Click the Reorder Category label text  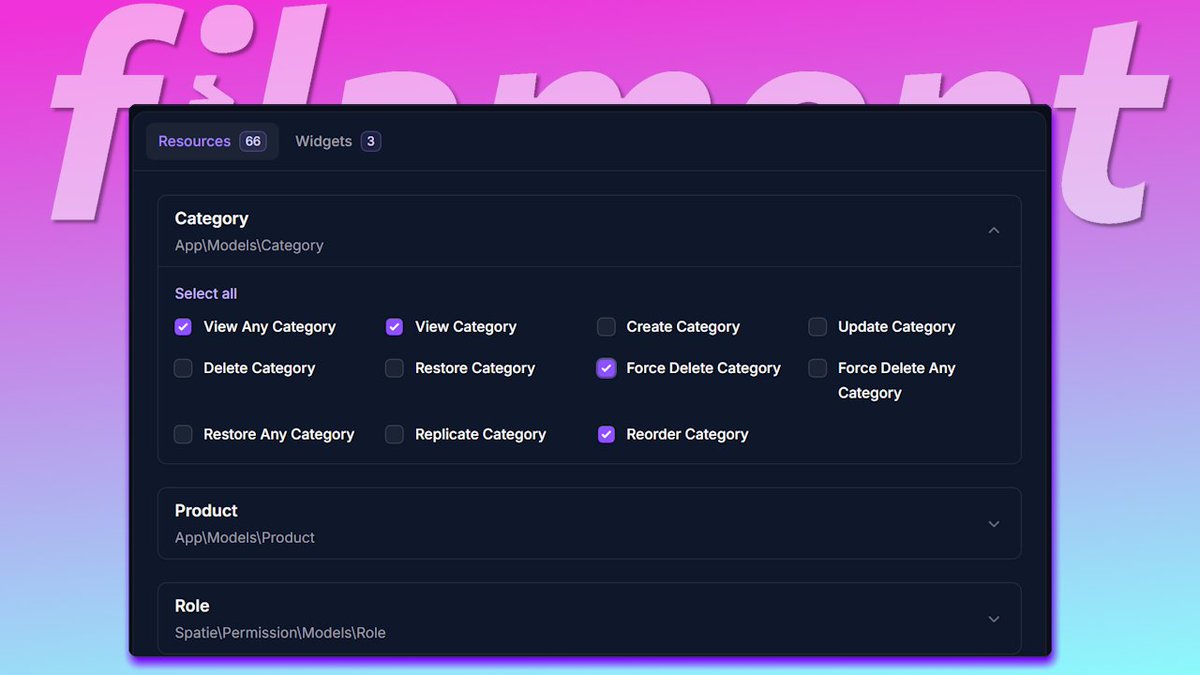[x=687, y=434]
